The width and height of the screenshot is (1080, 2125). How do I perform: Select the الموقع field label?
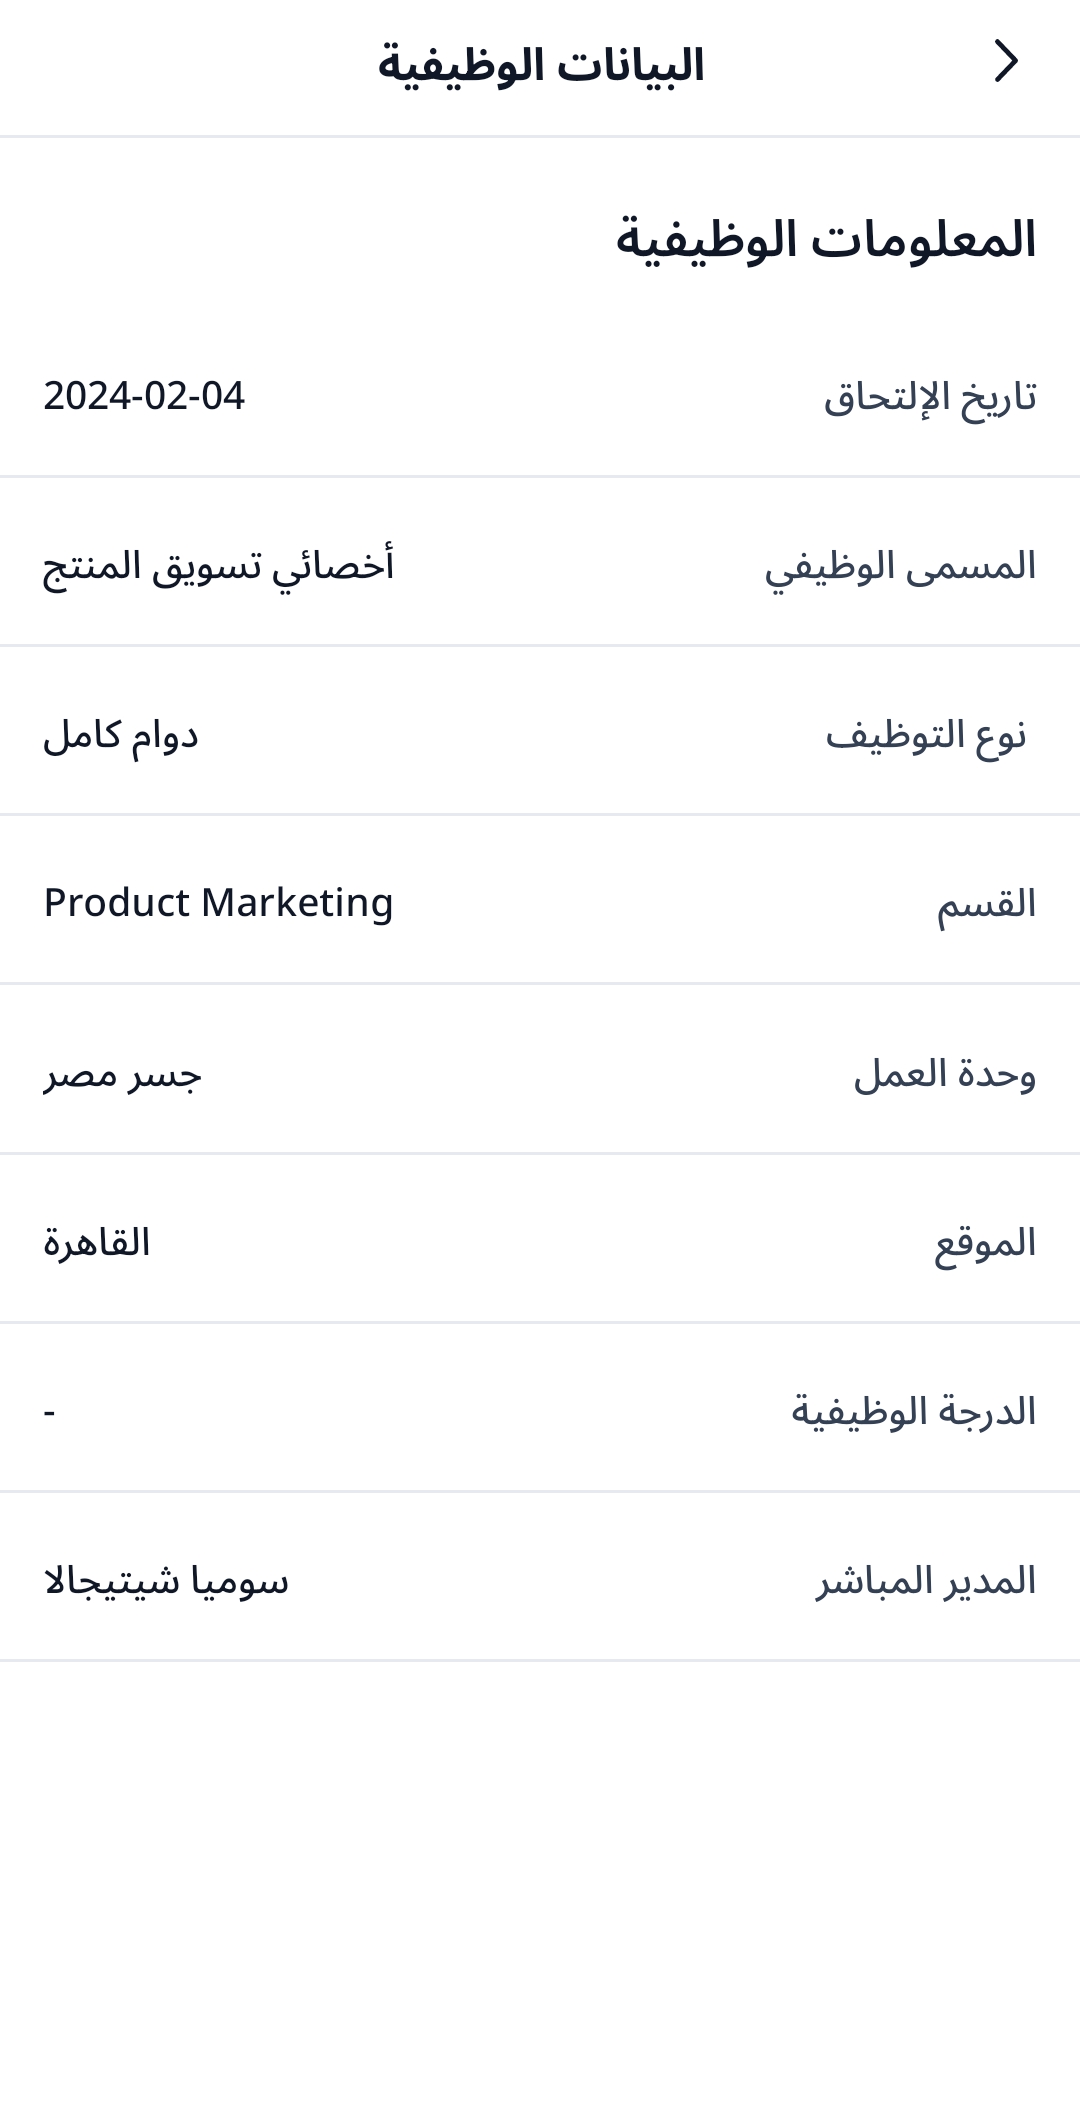coord(985,1243)
